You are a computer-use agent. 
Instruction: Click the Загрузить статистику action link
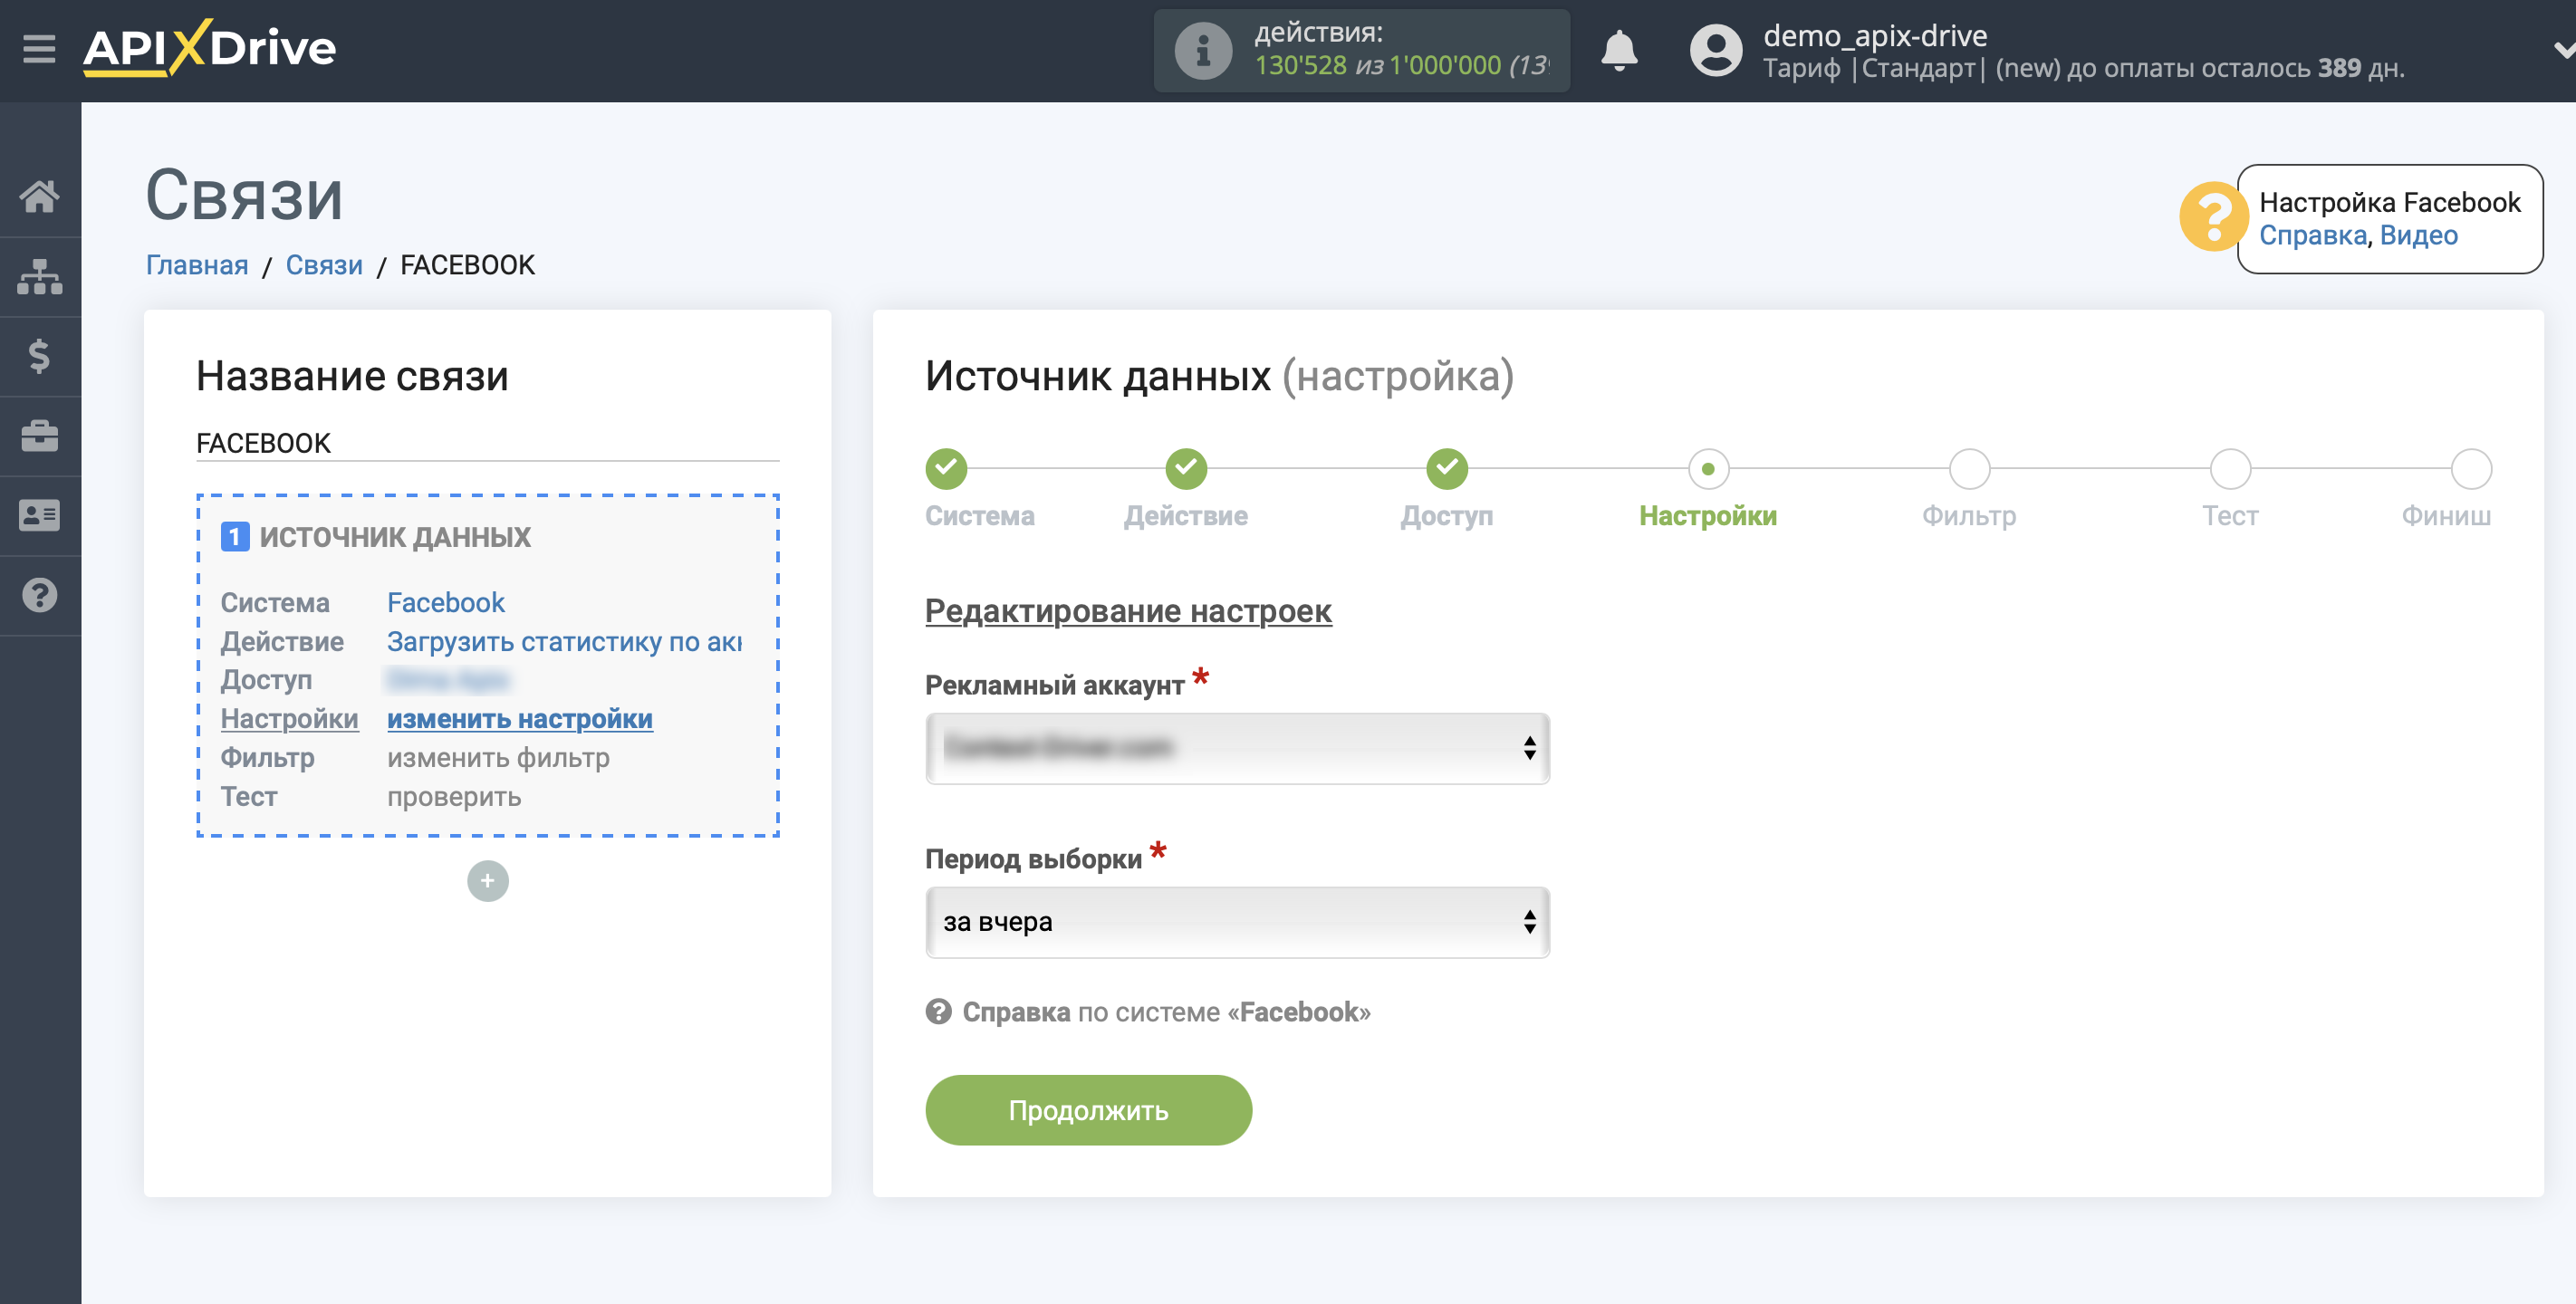(x=565, y=641)
